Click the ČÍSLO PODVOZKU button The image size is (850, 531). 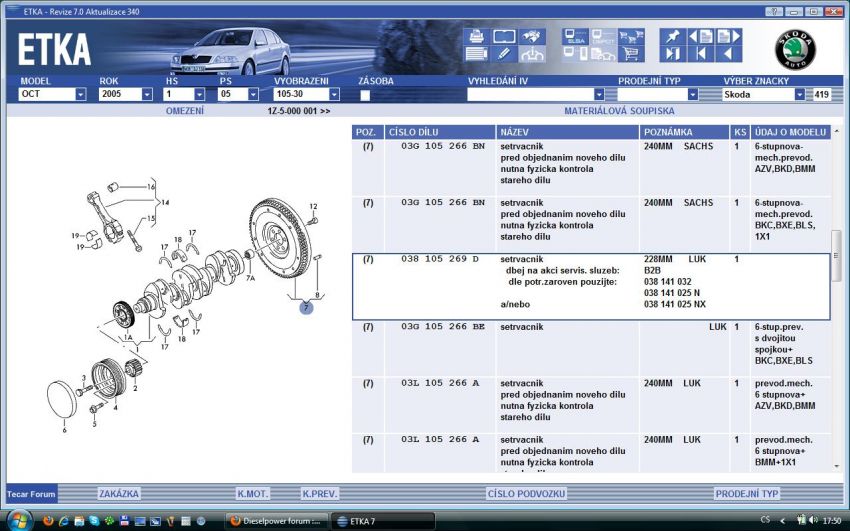pyautogui.click(x=527, y=494)
